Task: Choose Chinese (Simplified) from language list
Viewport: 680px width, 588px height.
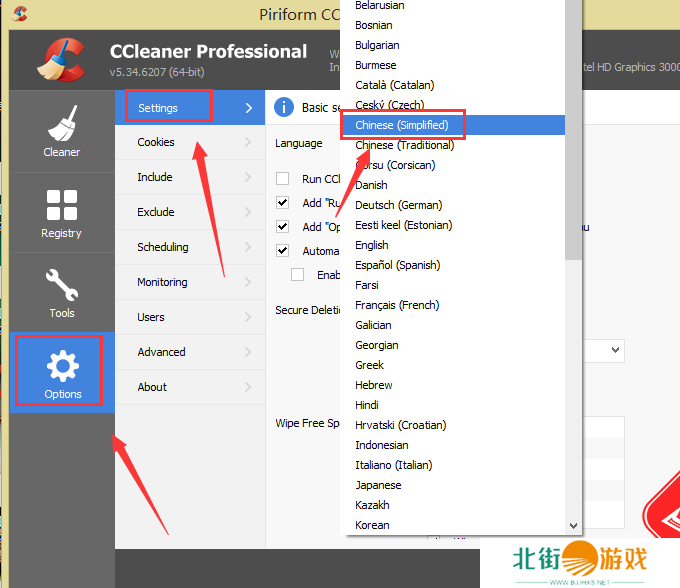Action: click(402, 125)
